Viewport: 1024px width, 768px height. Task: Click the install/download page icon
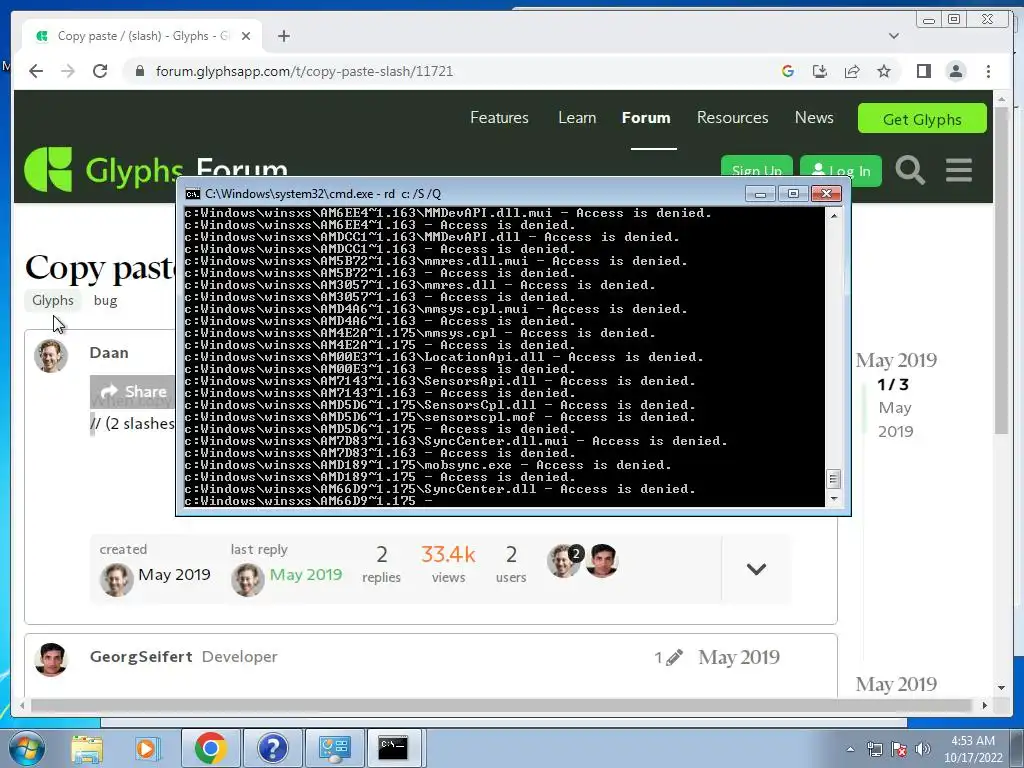[820, 71]
